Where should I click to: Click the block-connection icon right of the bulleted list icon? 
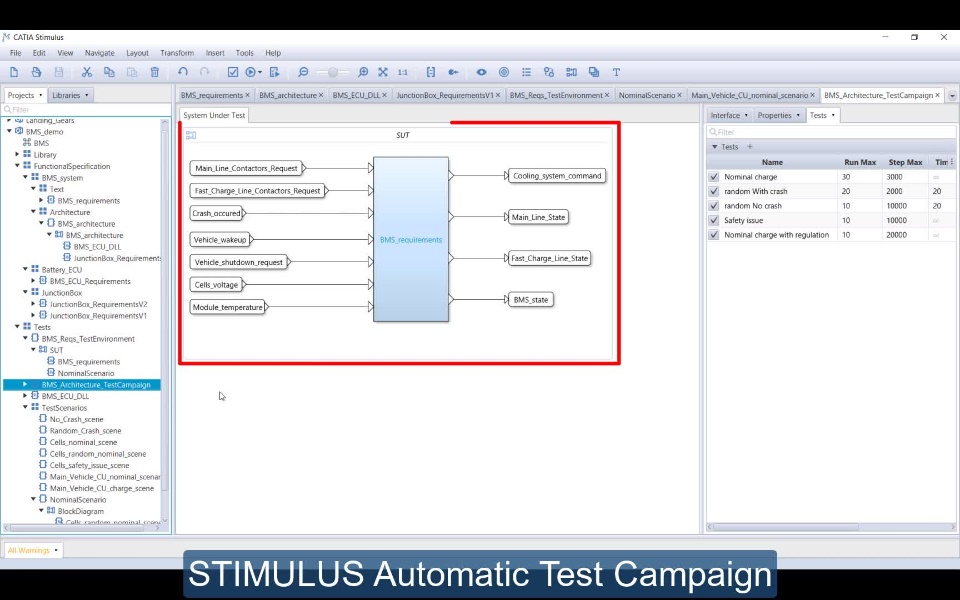549,72
